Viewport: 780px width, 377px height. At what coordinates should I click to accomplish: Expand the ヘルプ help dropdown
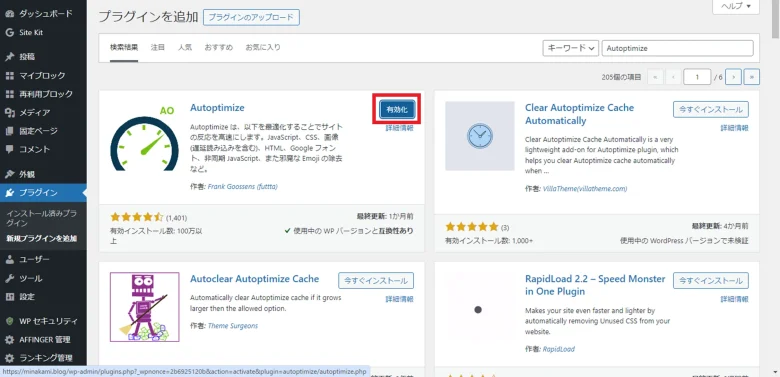click(736, 6)
